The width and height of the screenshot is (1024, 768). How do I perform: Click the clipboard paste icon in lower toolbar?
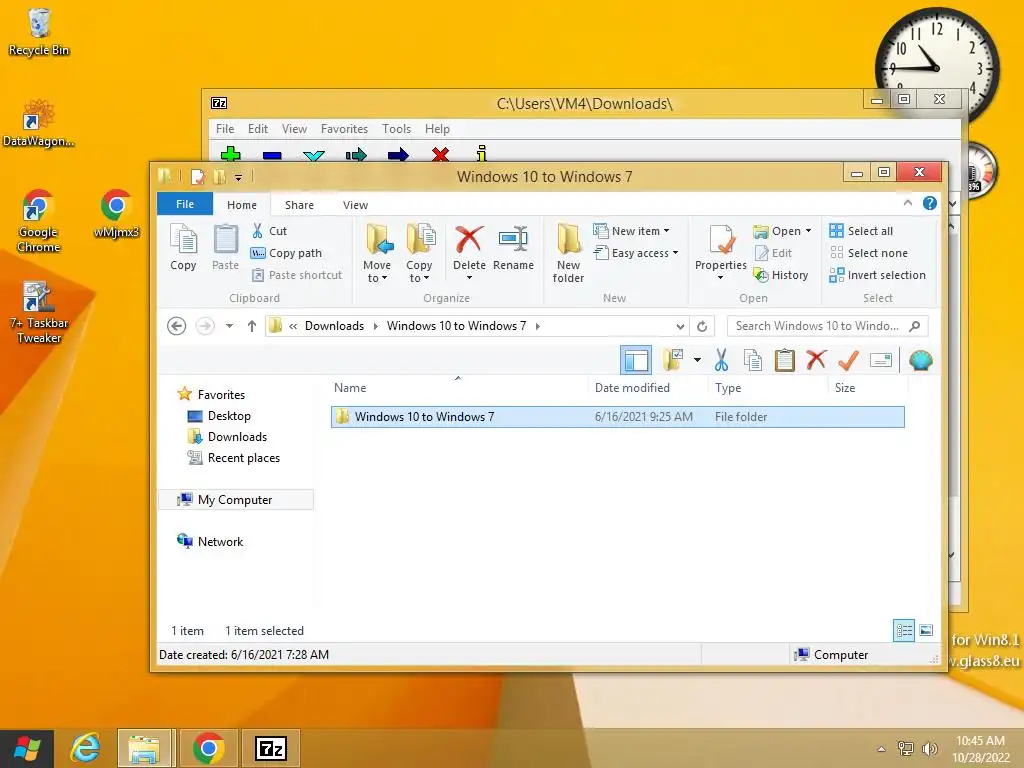click(784, 360)
